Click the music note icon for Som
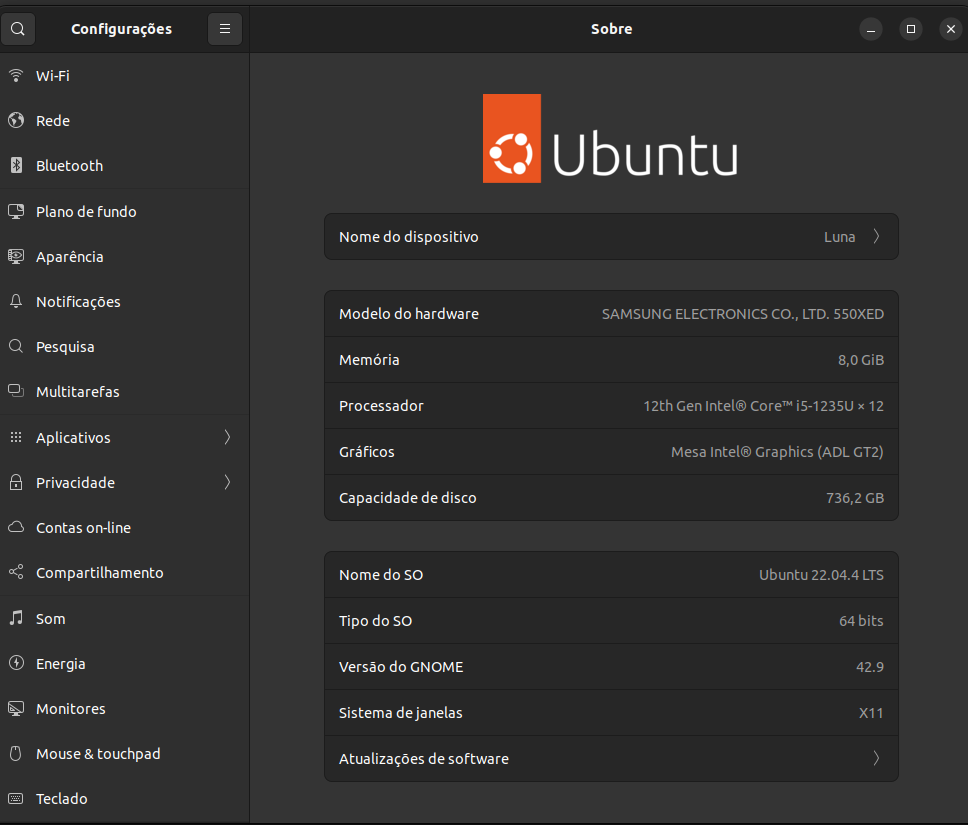Image resolution: width=968 pixels, height=825 pixels. (x=16, y=618)
